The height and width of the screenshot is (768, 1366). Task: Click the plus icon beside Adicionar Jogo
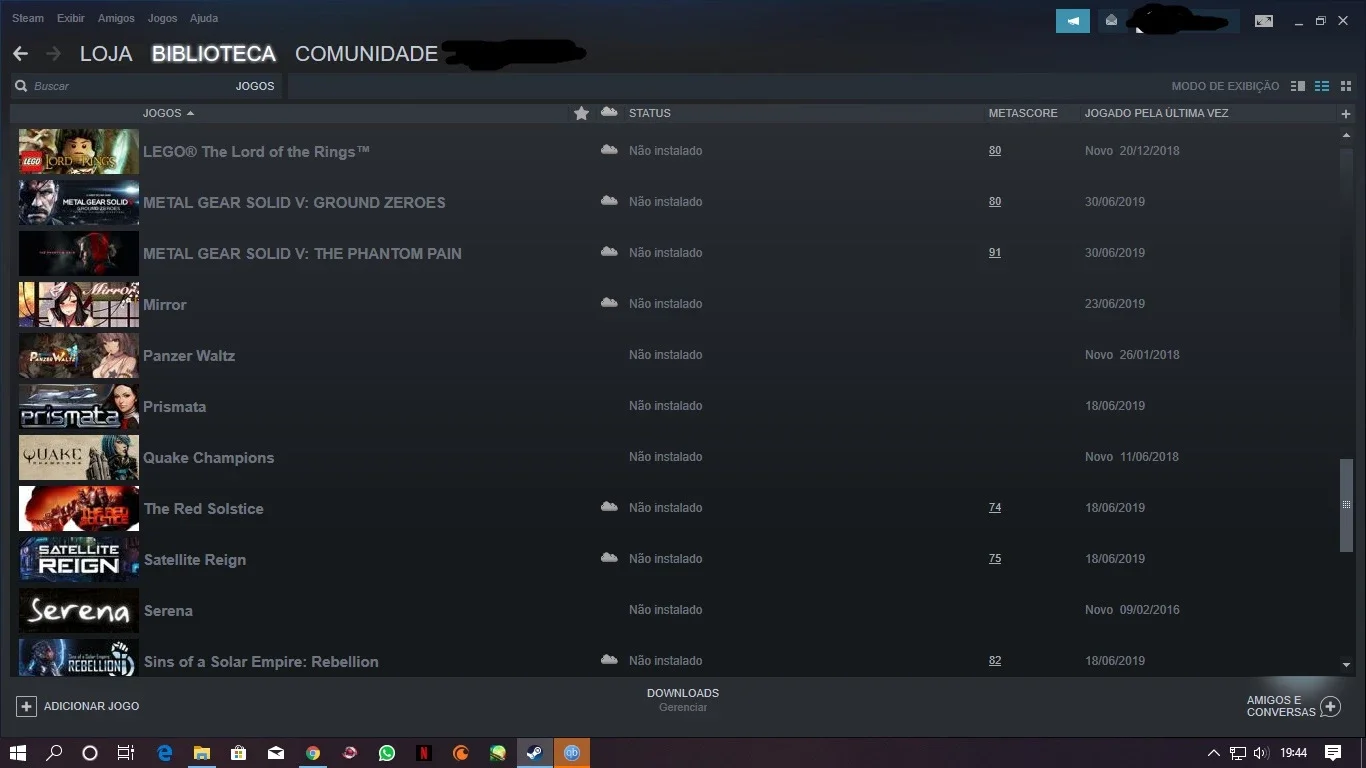[x=27, y=706]
